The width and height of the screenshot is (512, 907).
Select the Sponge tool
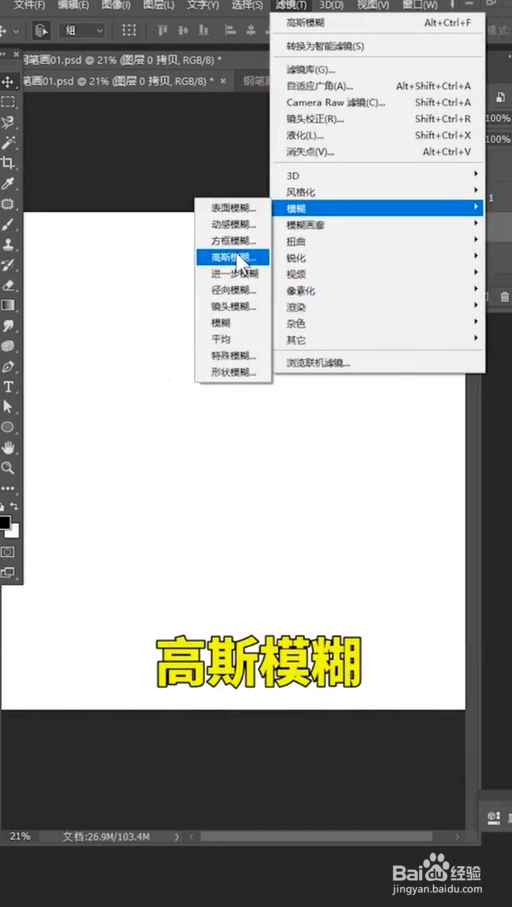tap(8, 346)
